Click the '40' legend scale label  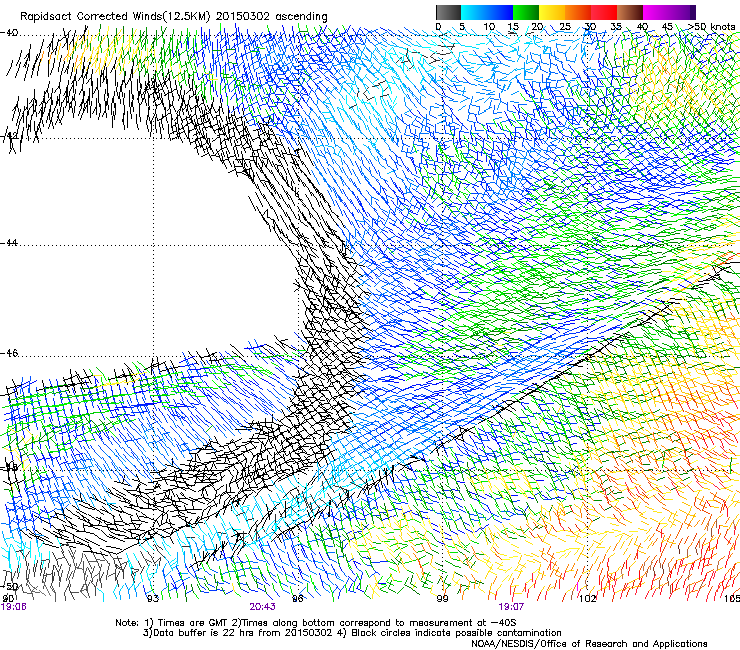[x=642, y=27]
